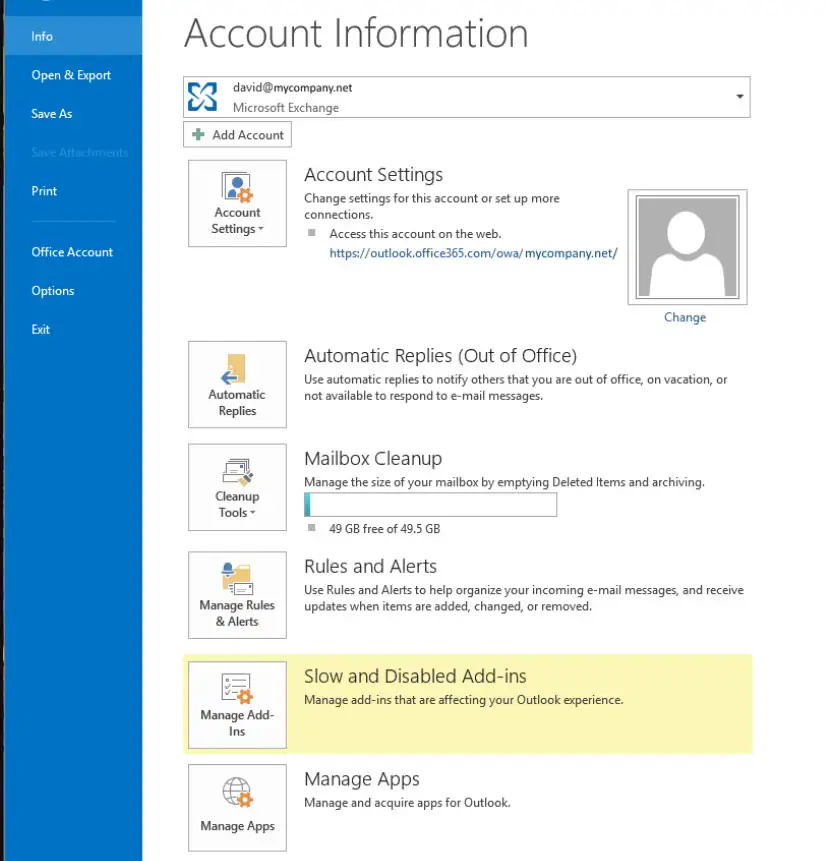Click the Automatic Replies (Out of Office) heading

(440, 356)
